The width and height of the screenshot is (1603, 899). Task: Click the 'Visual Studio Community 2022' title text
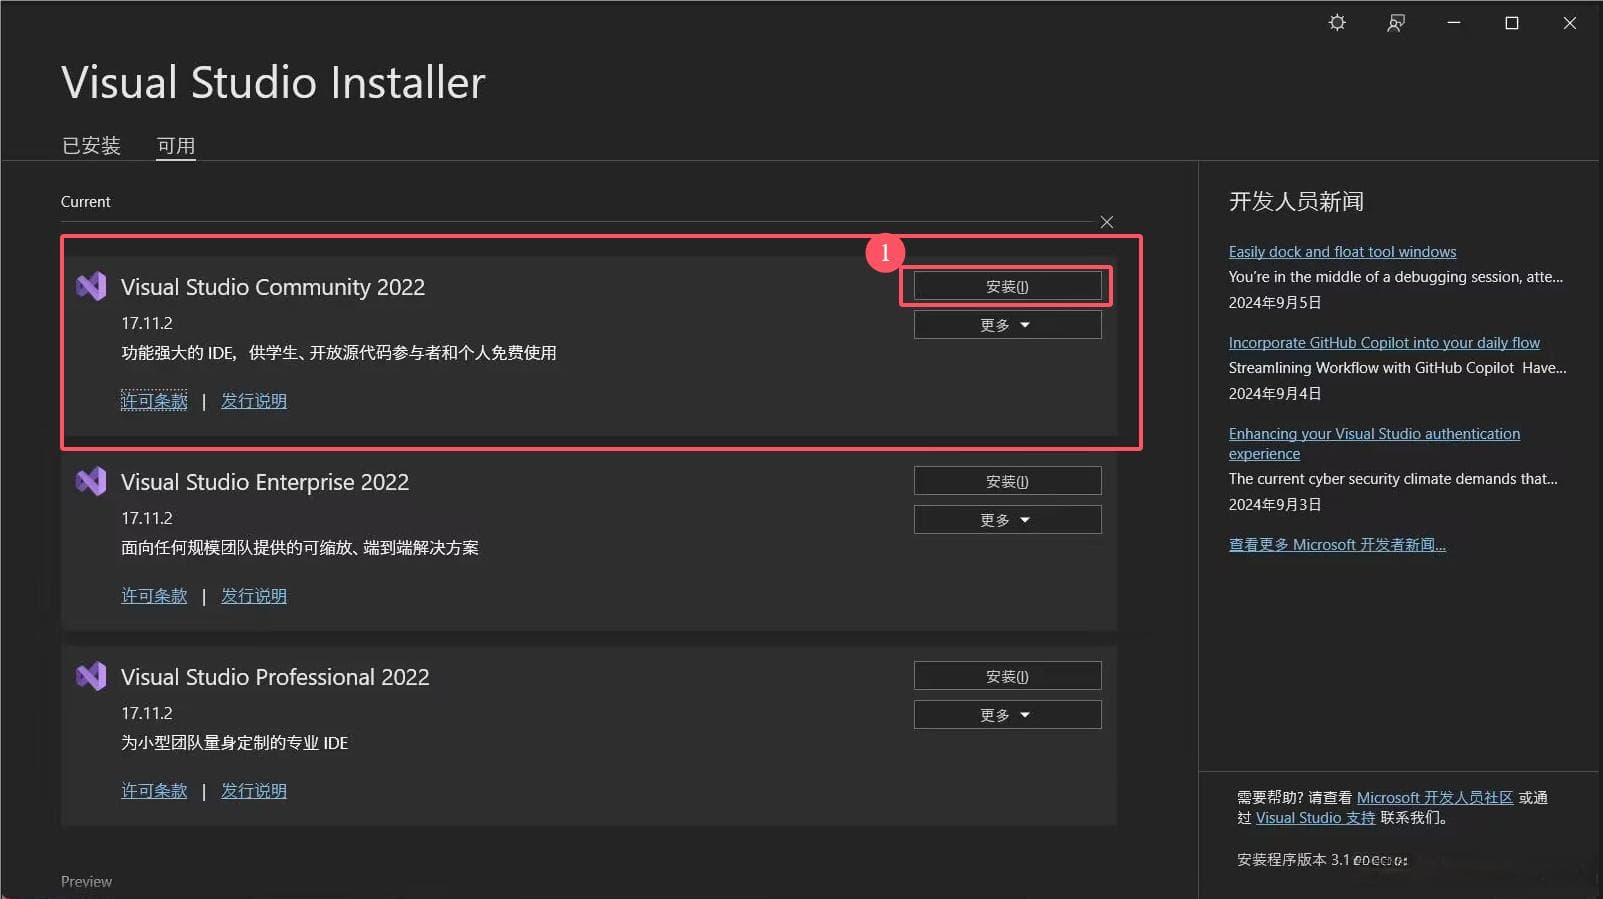[273, 287]
